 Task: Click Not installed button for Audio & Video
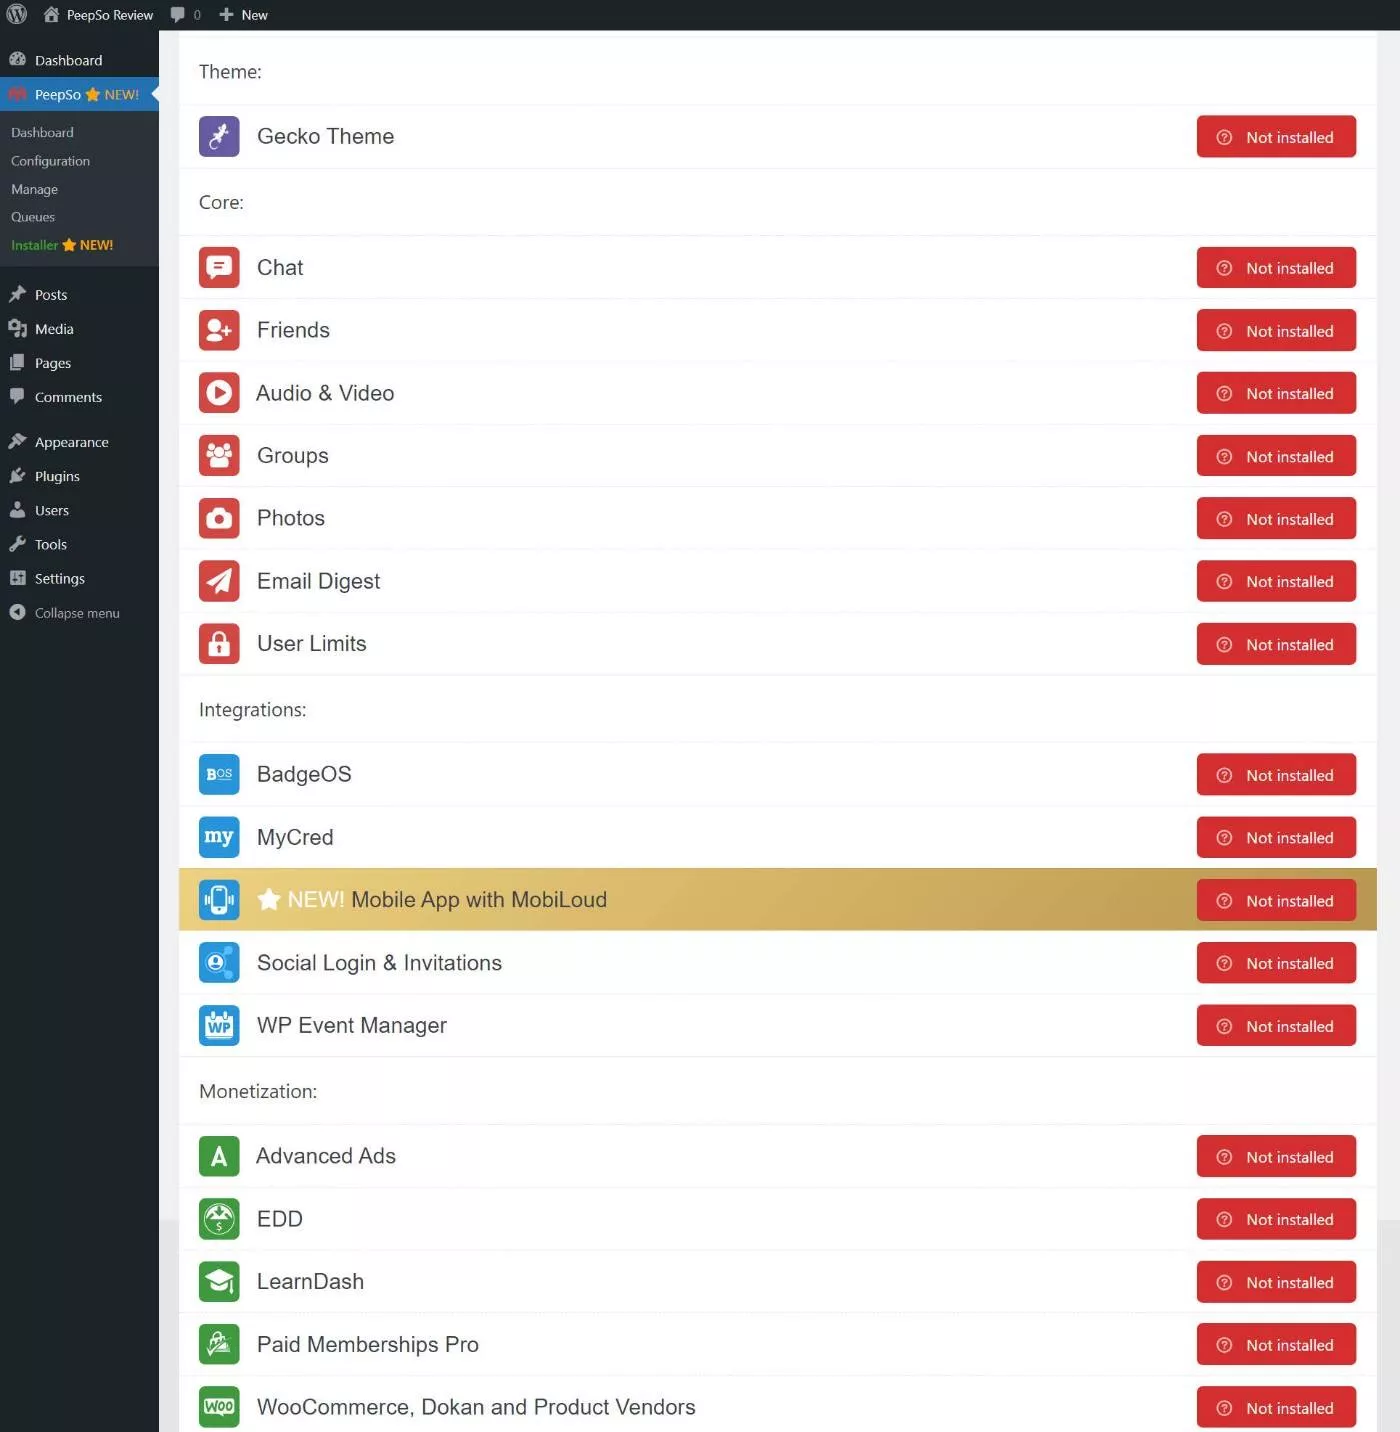tap(1276, 393)
